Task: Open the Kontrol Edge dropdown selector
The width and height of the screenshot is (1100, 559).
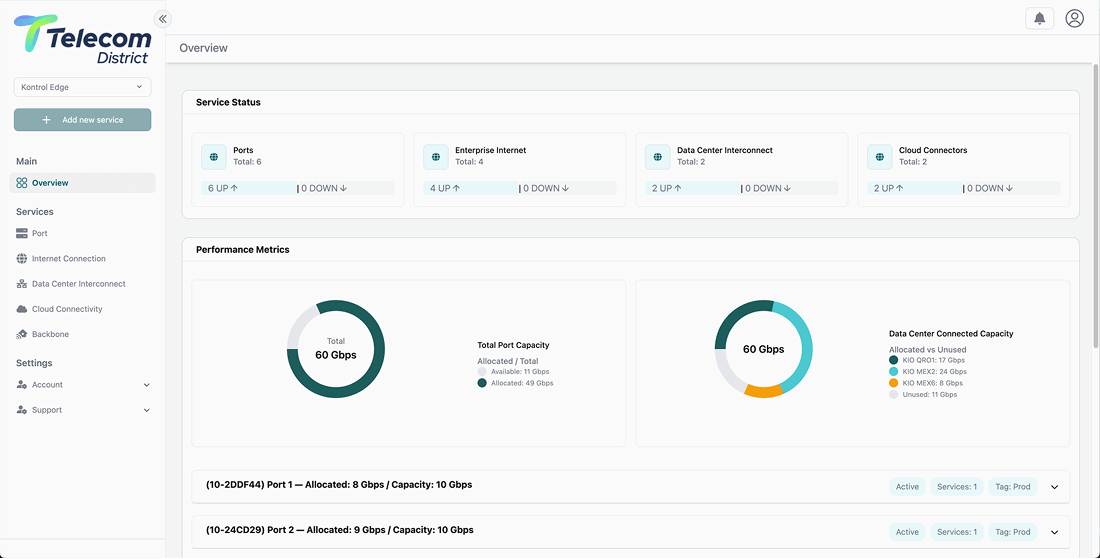Action: 83,87
